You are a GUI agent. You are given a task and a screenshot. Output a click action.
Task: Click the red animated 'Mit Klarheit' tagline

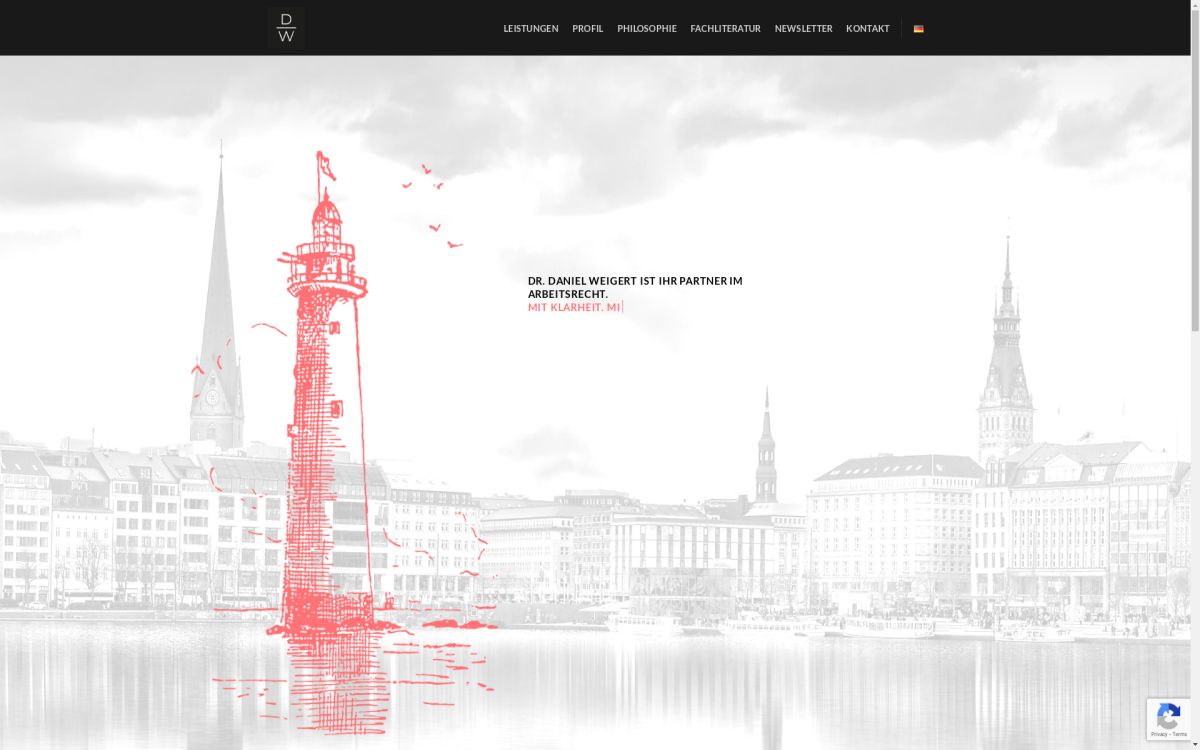coord(573,308)
